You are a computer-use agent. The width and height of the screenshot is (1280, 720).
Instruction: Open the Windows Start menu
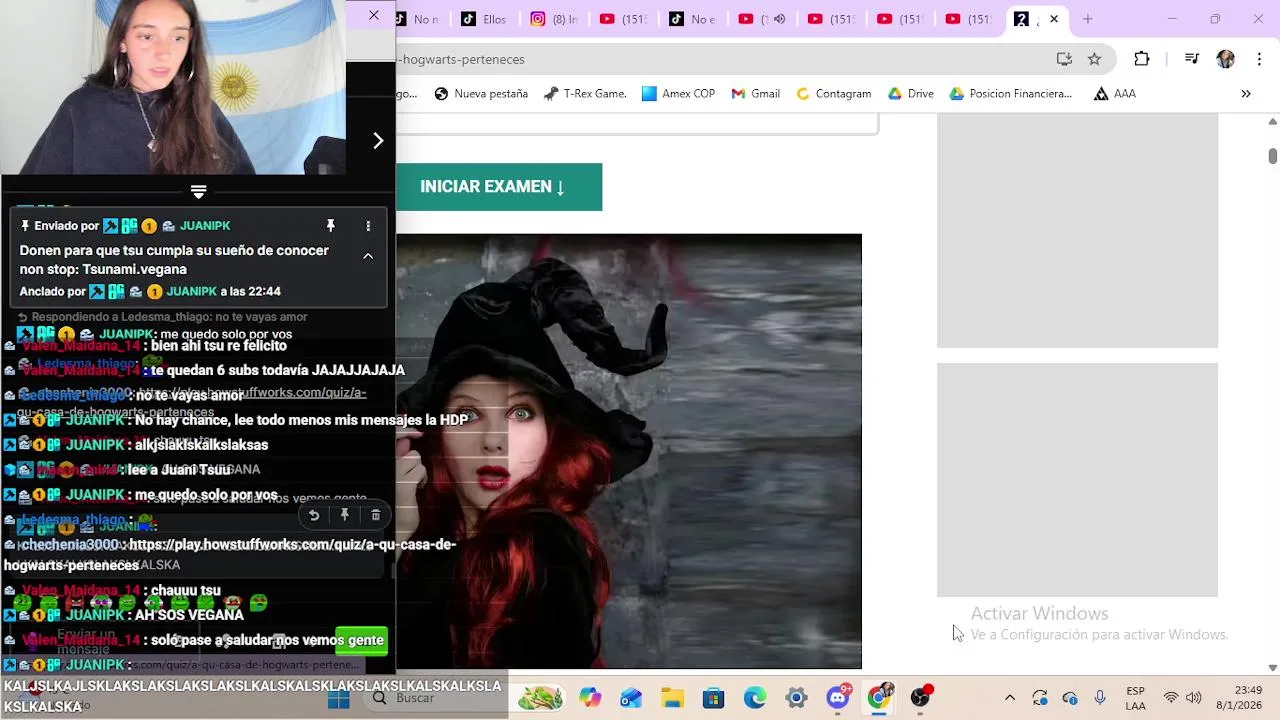[x=339, y=698]
